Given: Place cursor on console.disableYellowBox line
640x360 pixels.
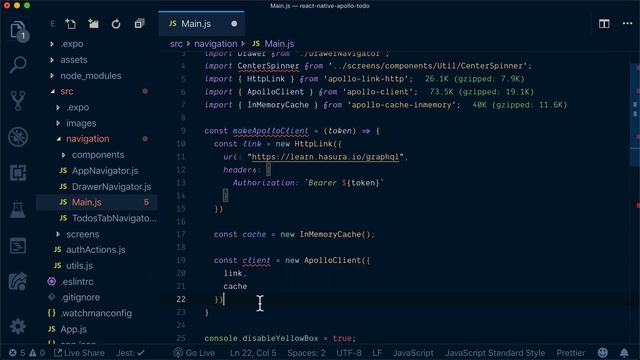Looking at the screenshot, I should point(280,338).
